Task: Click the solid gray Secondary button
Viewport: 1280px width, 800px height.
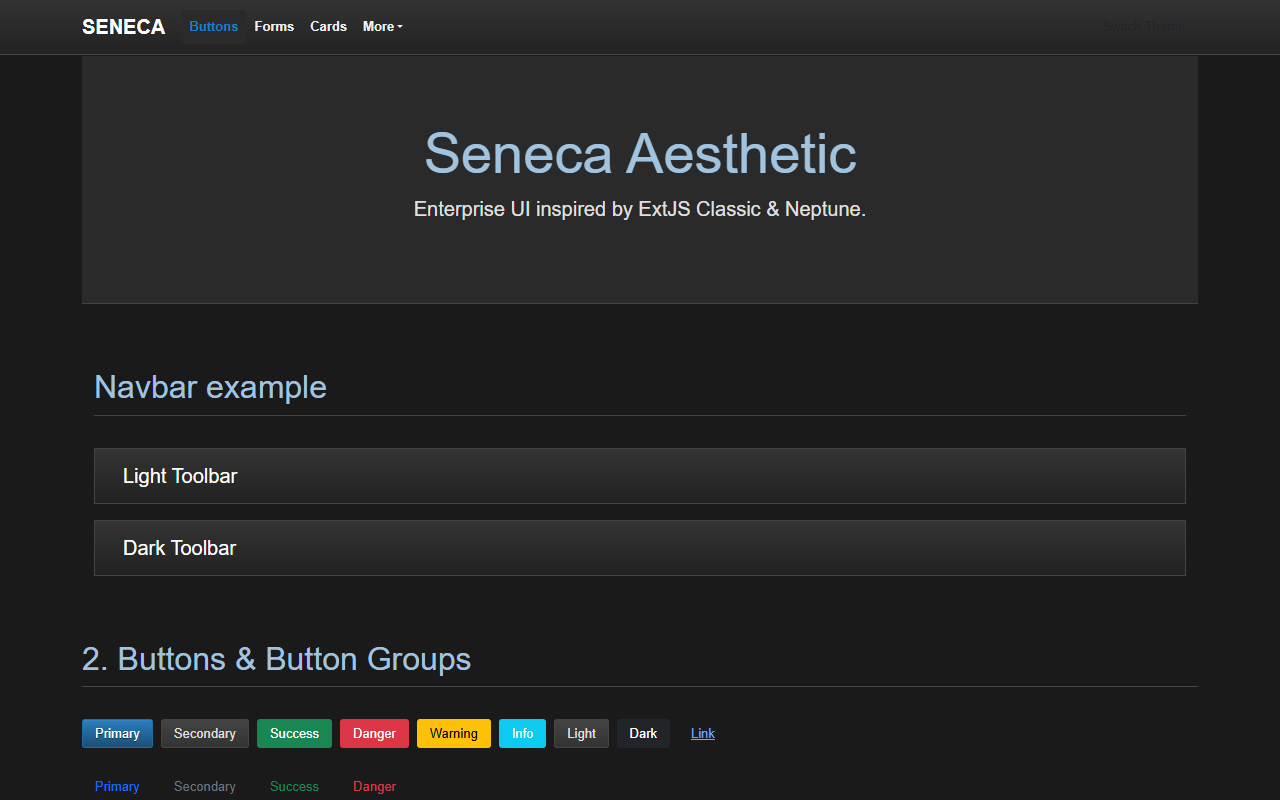Action: click(205, 734)
